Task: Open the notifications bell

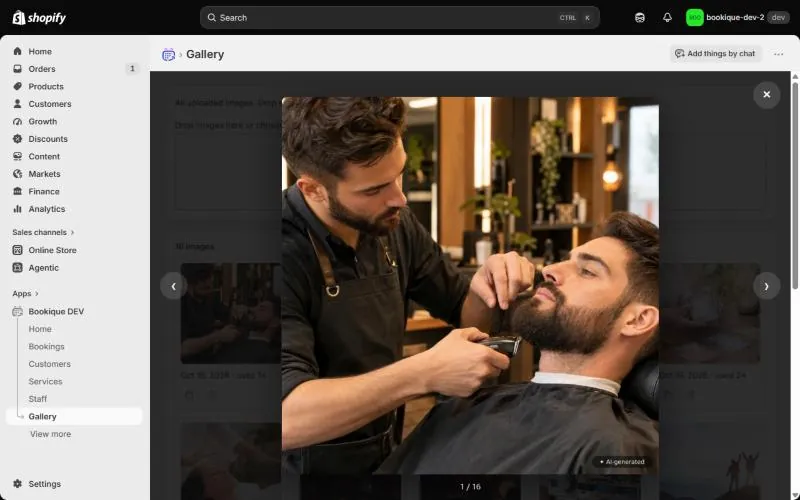Action: [667, 18]
